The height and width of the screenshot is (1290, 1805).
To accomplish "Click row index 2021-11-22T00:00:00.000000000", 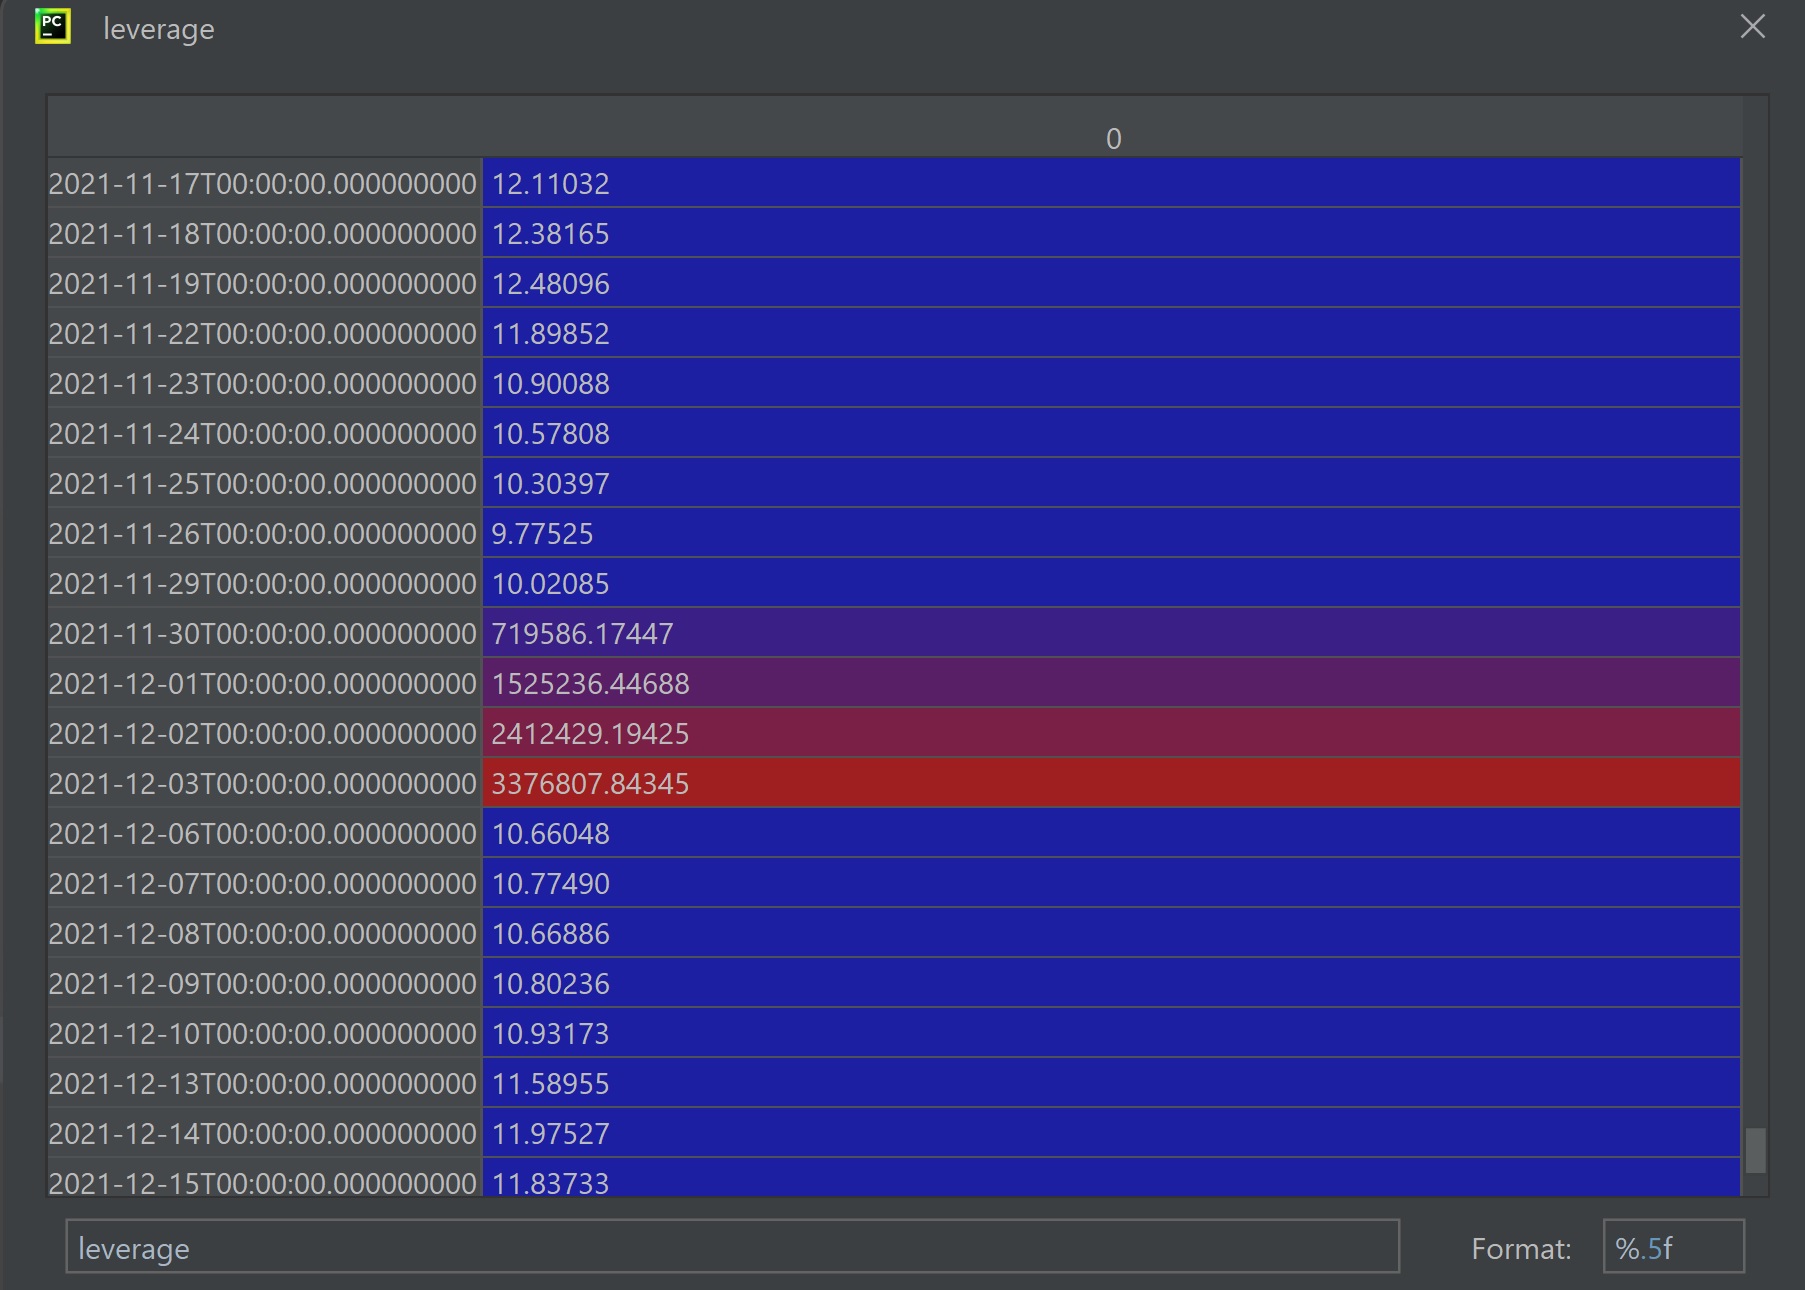I will (x=264, y=333).
